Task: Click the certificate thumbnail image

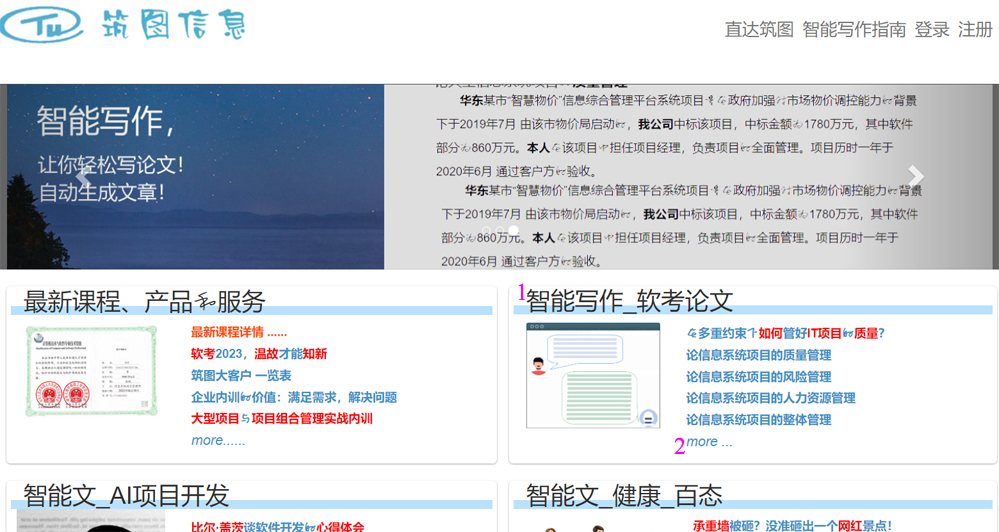Action: click(91, 371)
